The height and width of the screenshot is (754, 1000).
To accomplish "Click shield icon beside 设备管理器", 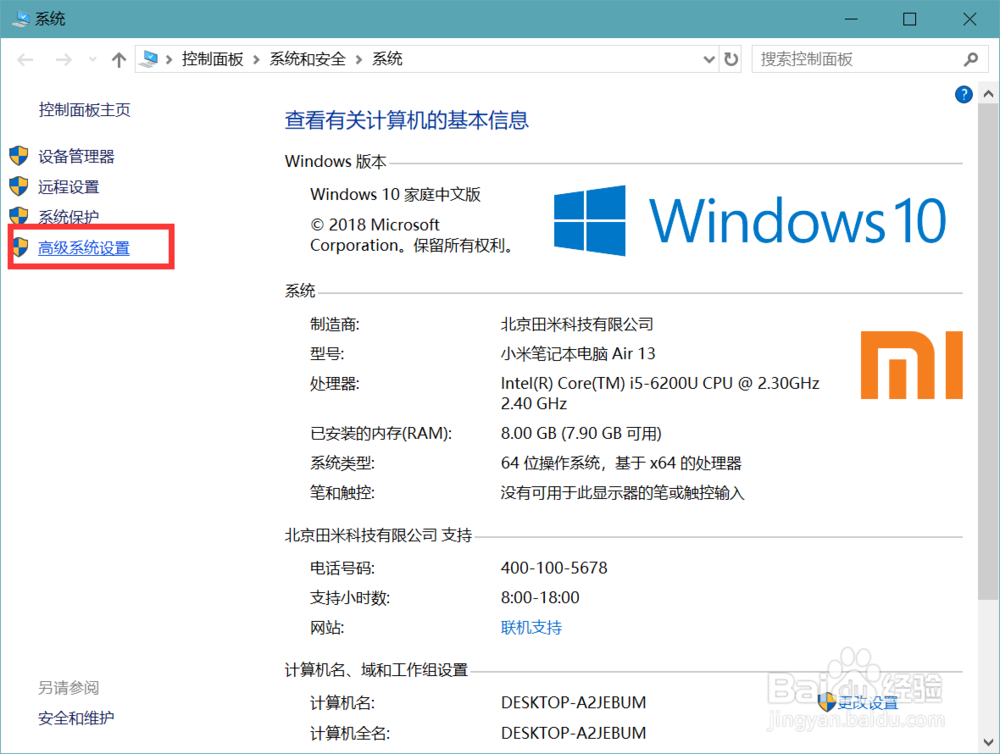I will pyautogui.click(x=19, y=156).
